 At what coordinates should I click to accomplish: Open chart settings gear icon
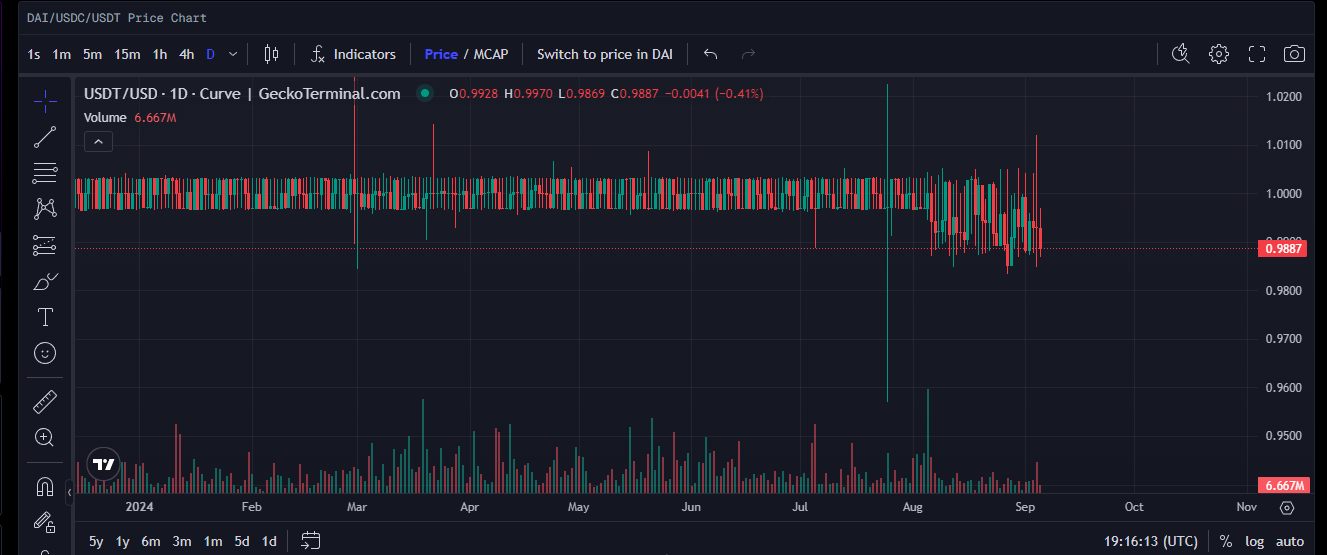click(1218, 54)
